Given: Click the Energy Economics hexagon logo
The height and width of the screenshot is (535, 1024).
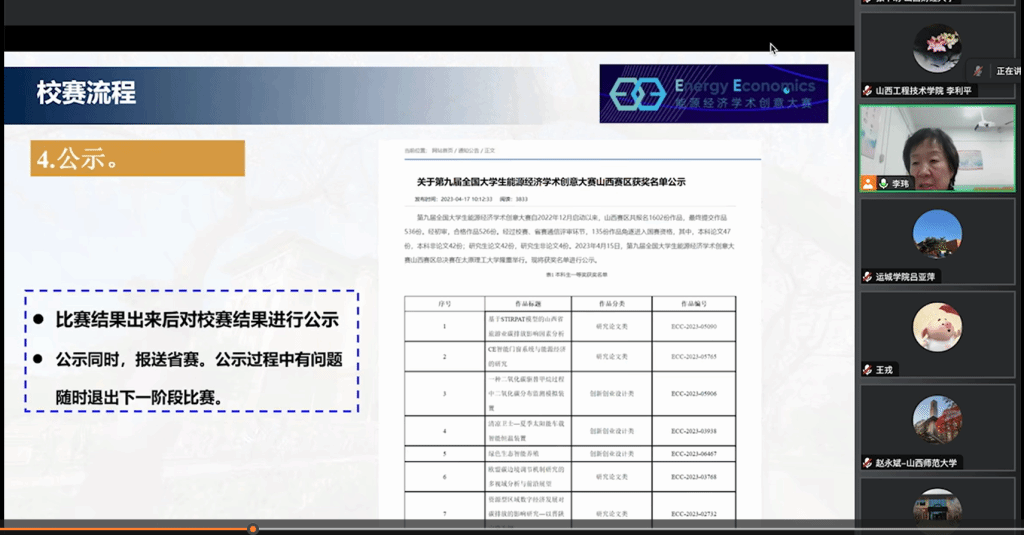Looking at the screenshot, I should tap(637, 93).
